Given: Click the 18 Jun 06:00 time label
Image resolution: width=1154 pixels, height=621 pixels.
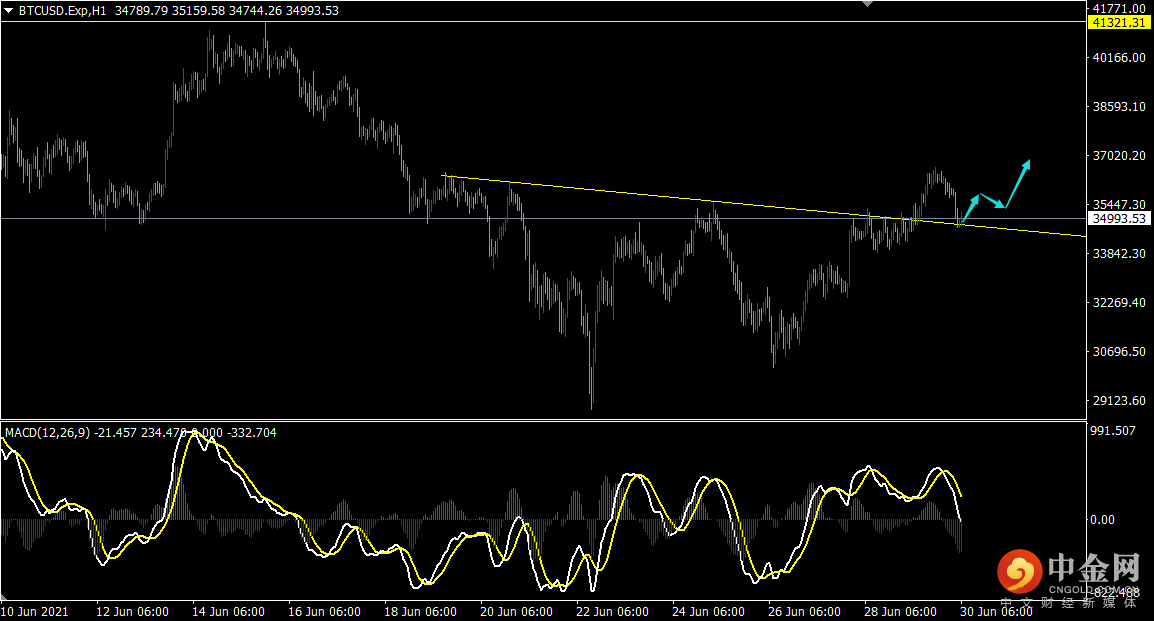Looking at the screenshot, I should (x=420, y=612).
